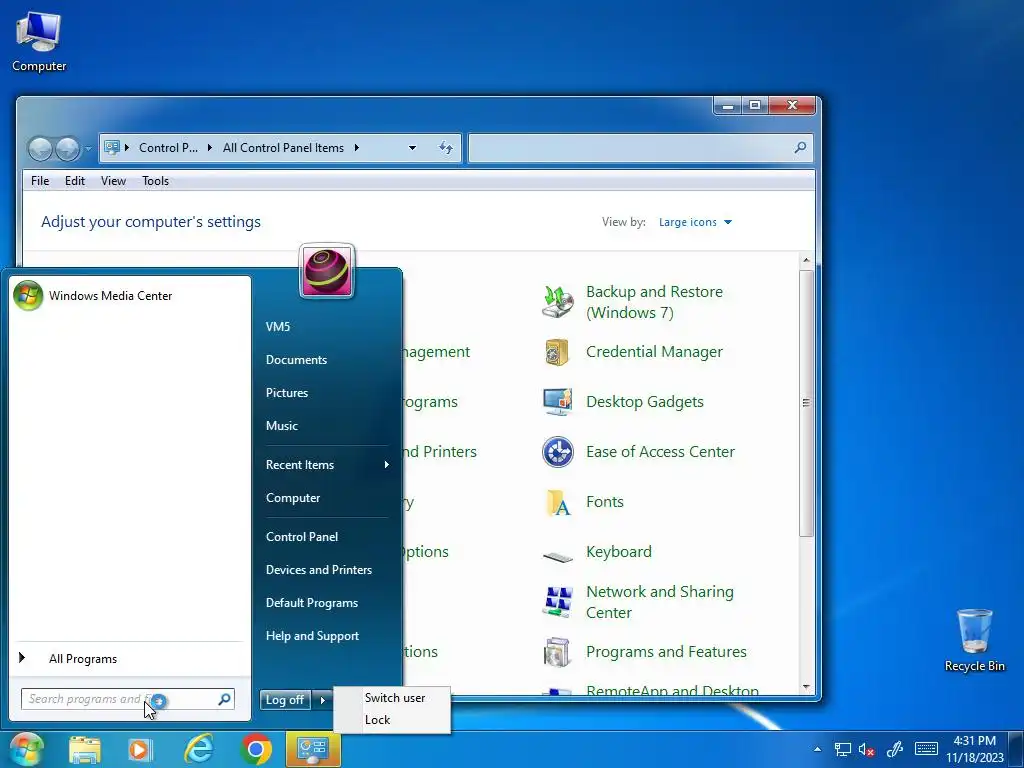The image size is (1024, 768).
Task: Open Ease of Access Center icon
Action: pos(557,452)
